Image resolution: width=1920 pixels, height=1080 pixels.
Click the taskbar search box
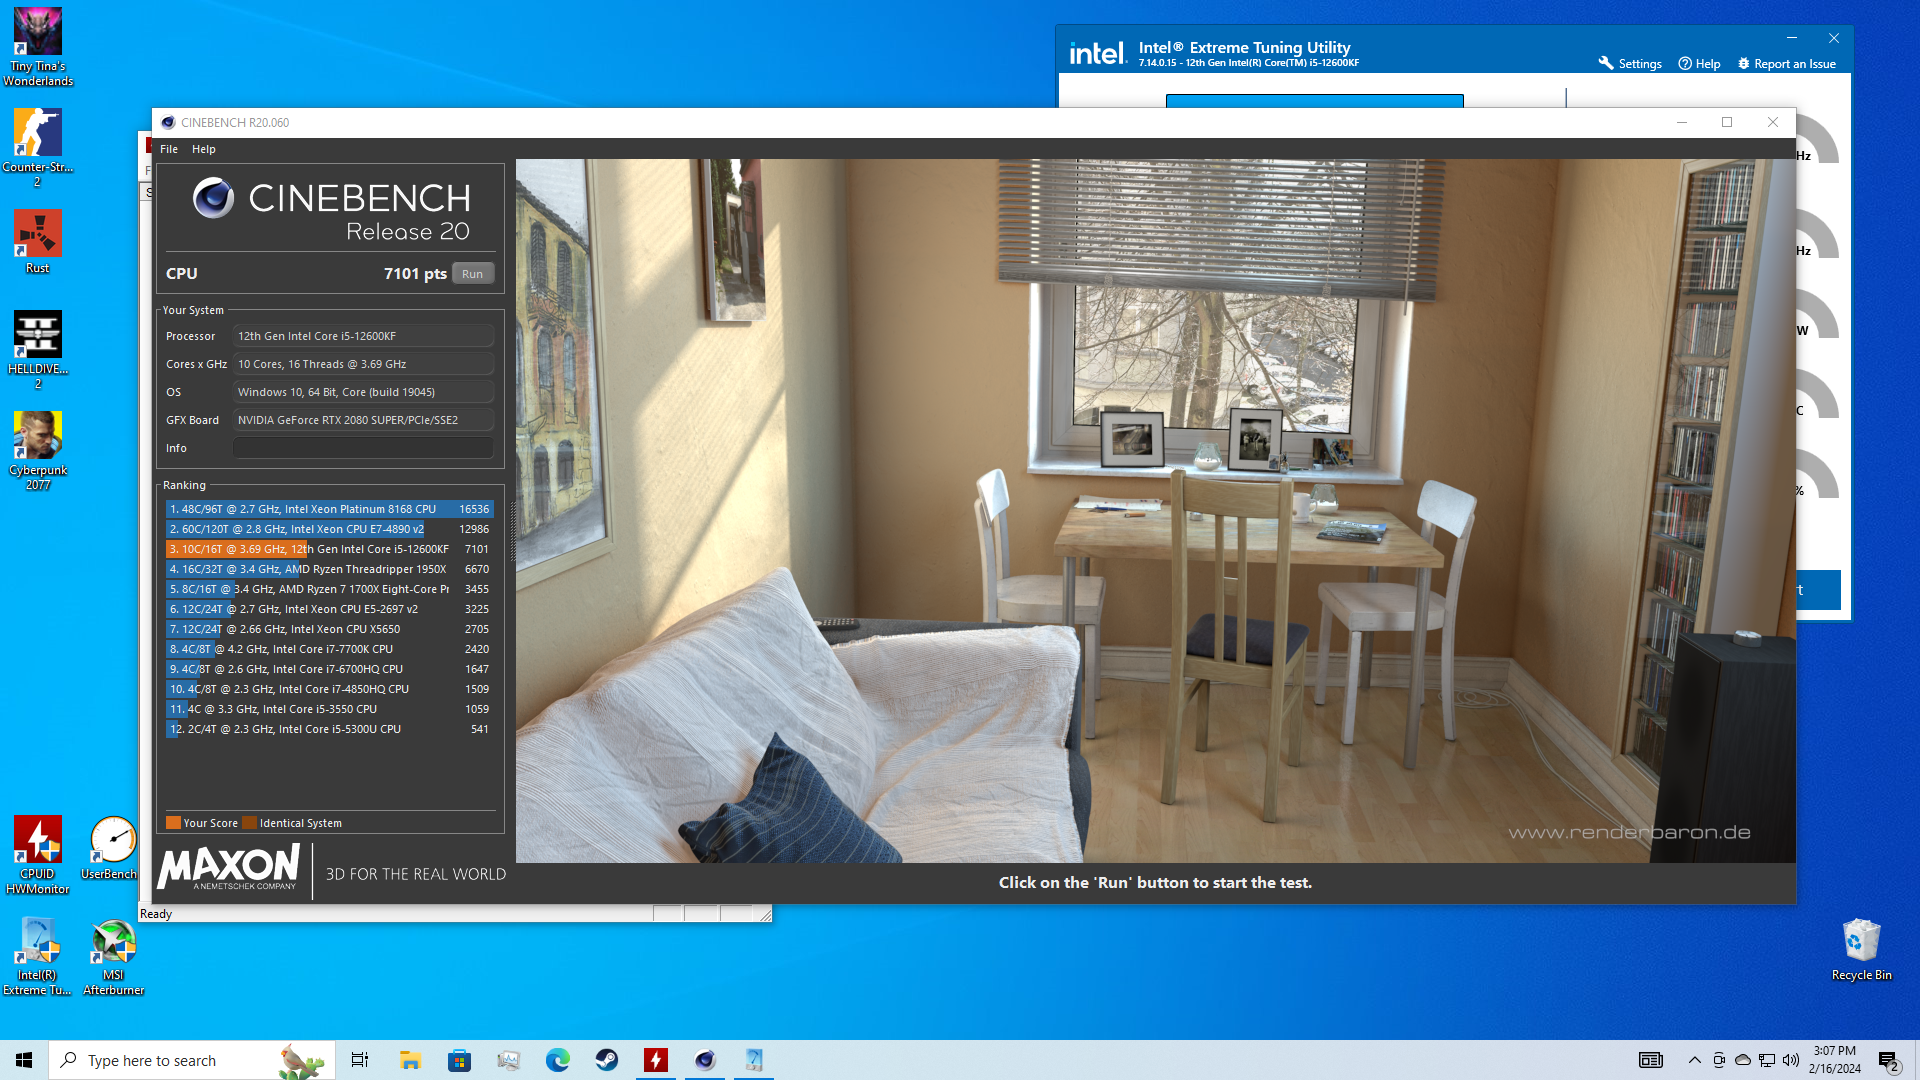tap(190, 1060)
